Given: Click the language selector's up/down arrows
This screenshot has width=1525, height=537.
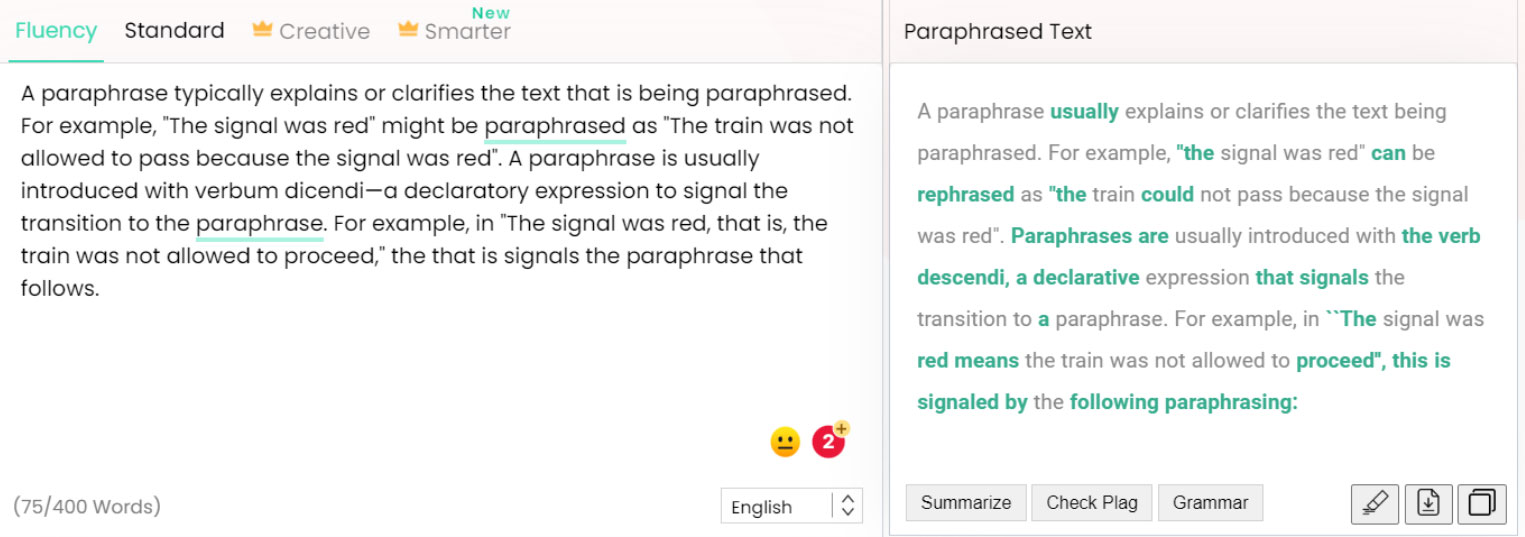Looking at the screenshot, I should (x=848, y=506).
